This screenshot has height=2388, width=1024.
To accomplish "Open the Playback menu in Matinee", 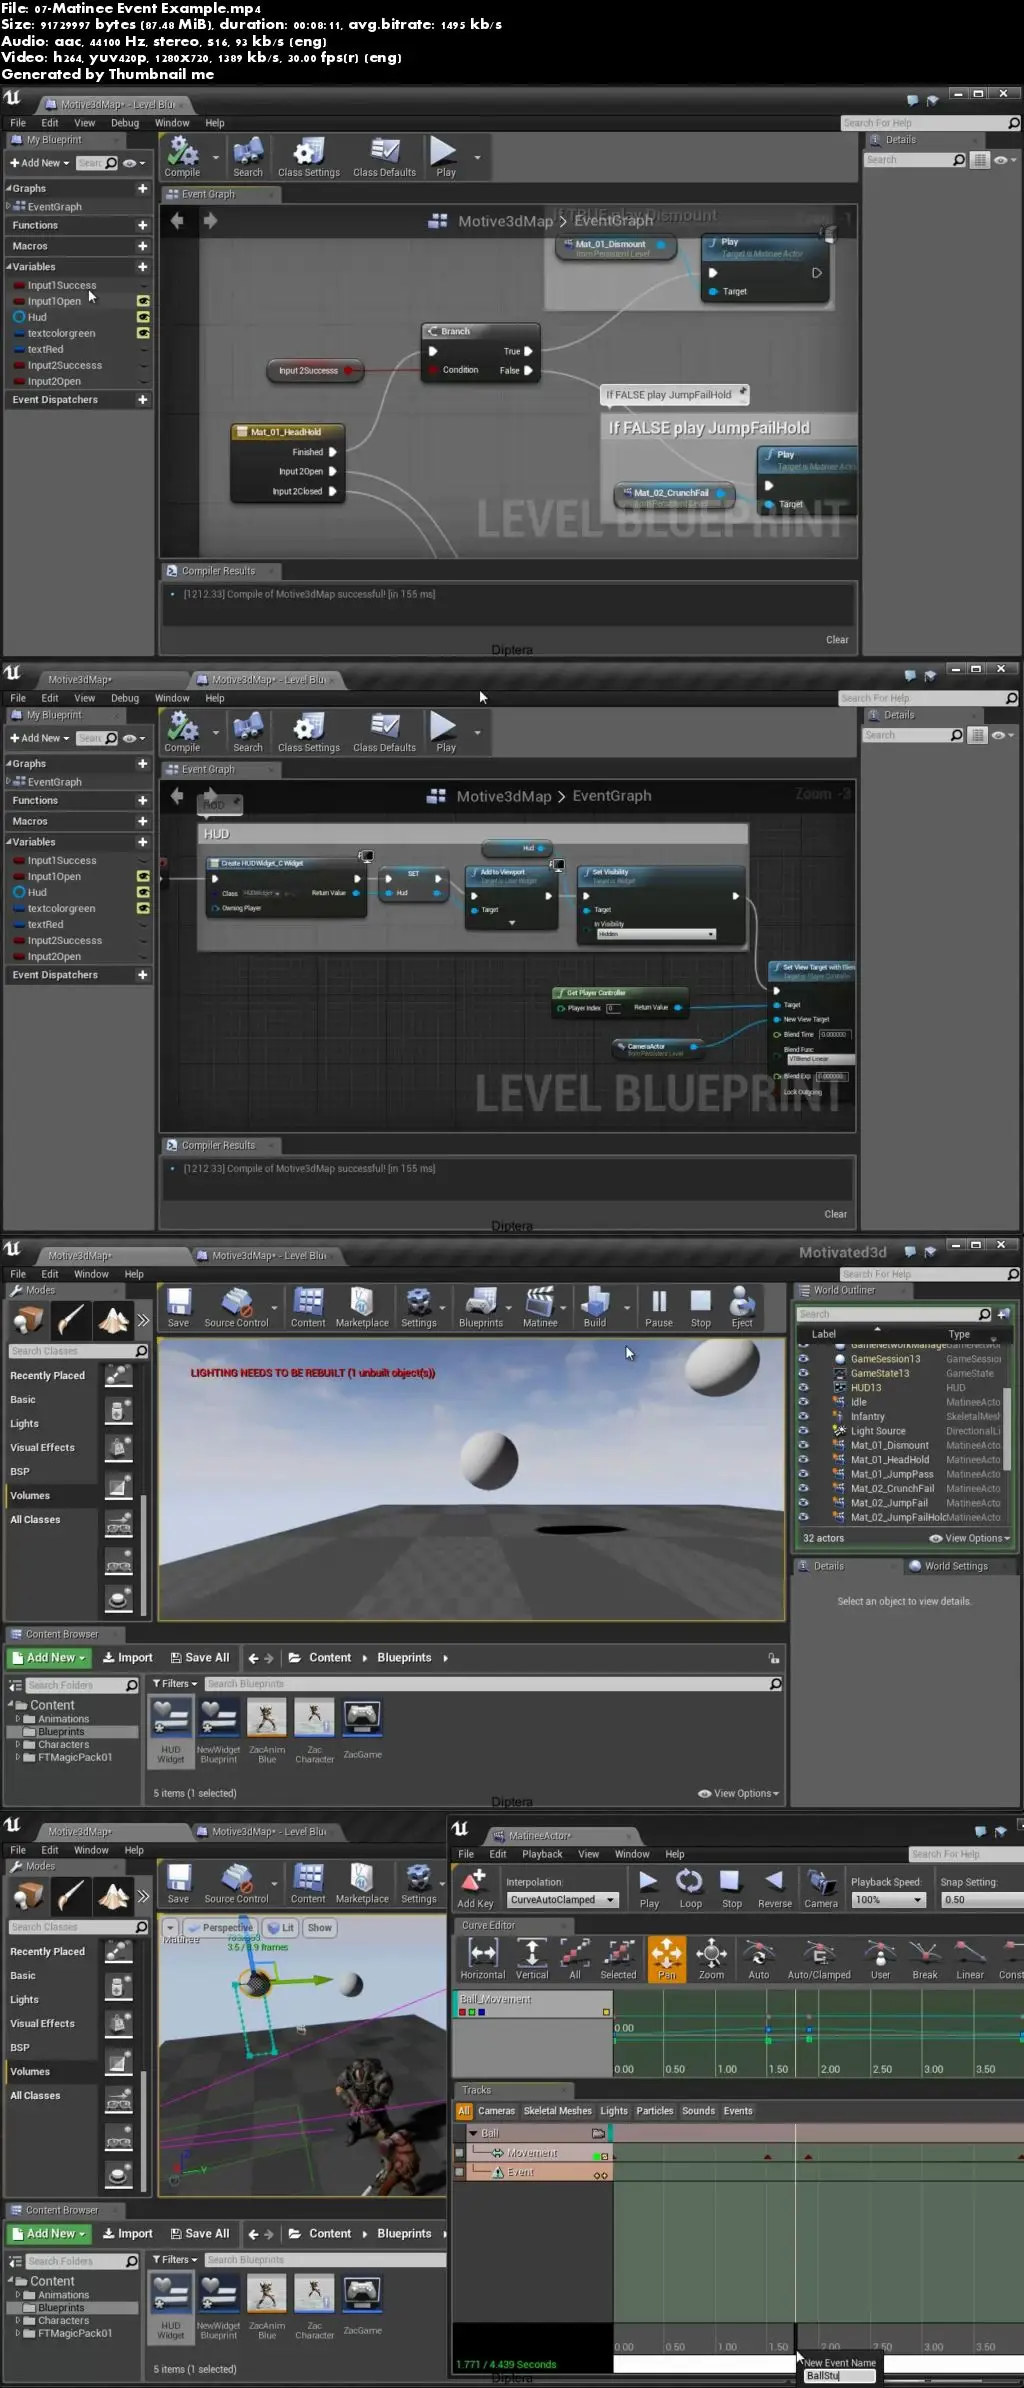I will pos(542,1854).
